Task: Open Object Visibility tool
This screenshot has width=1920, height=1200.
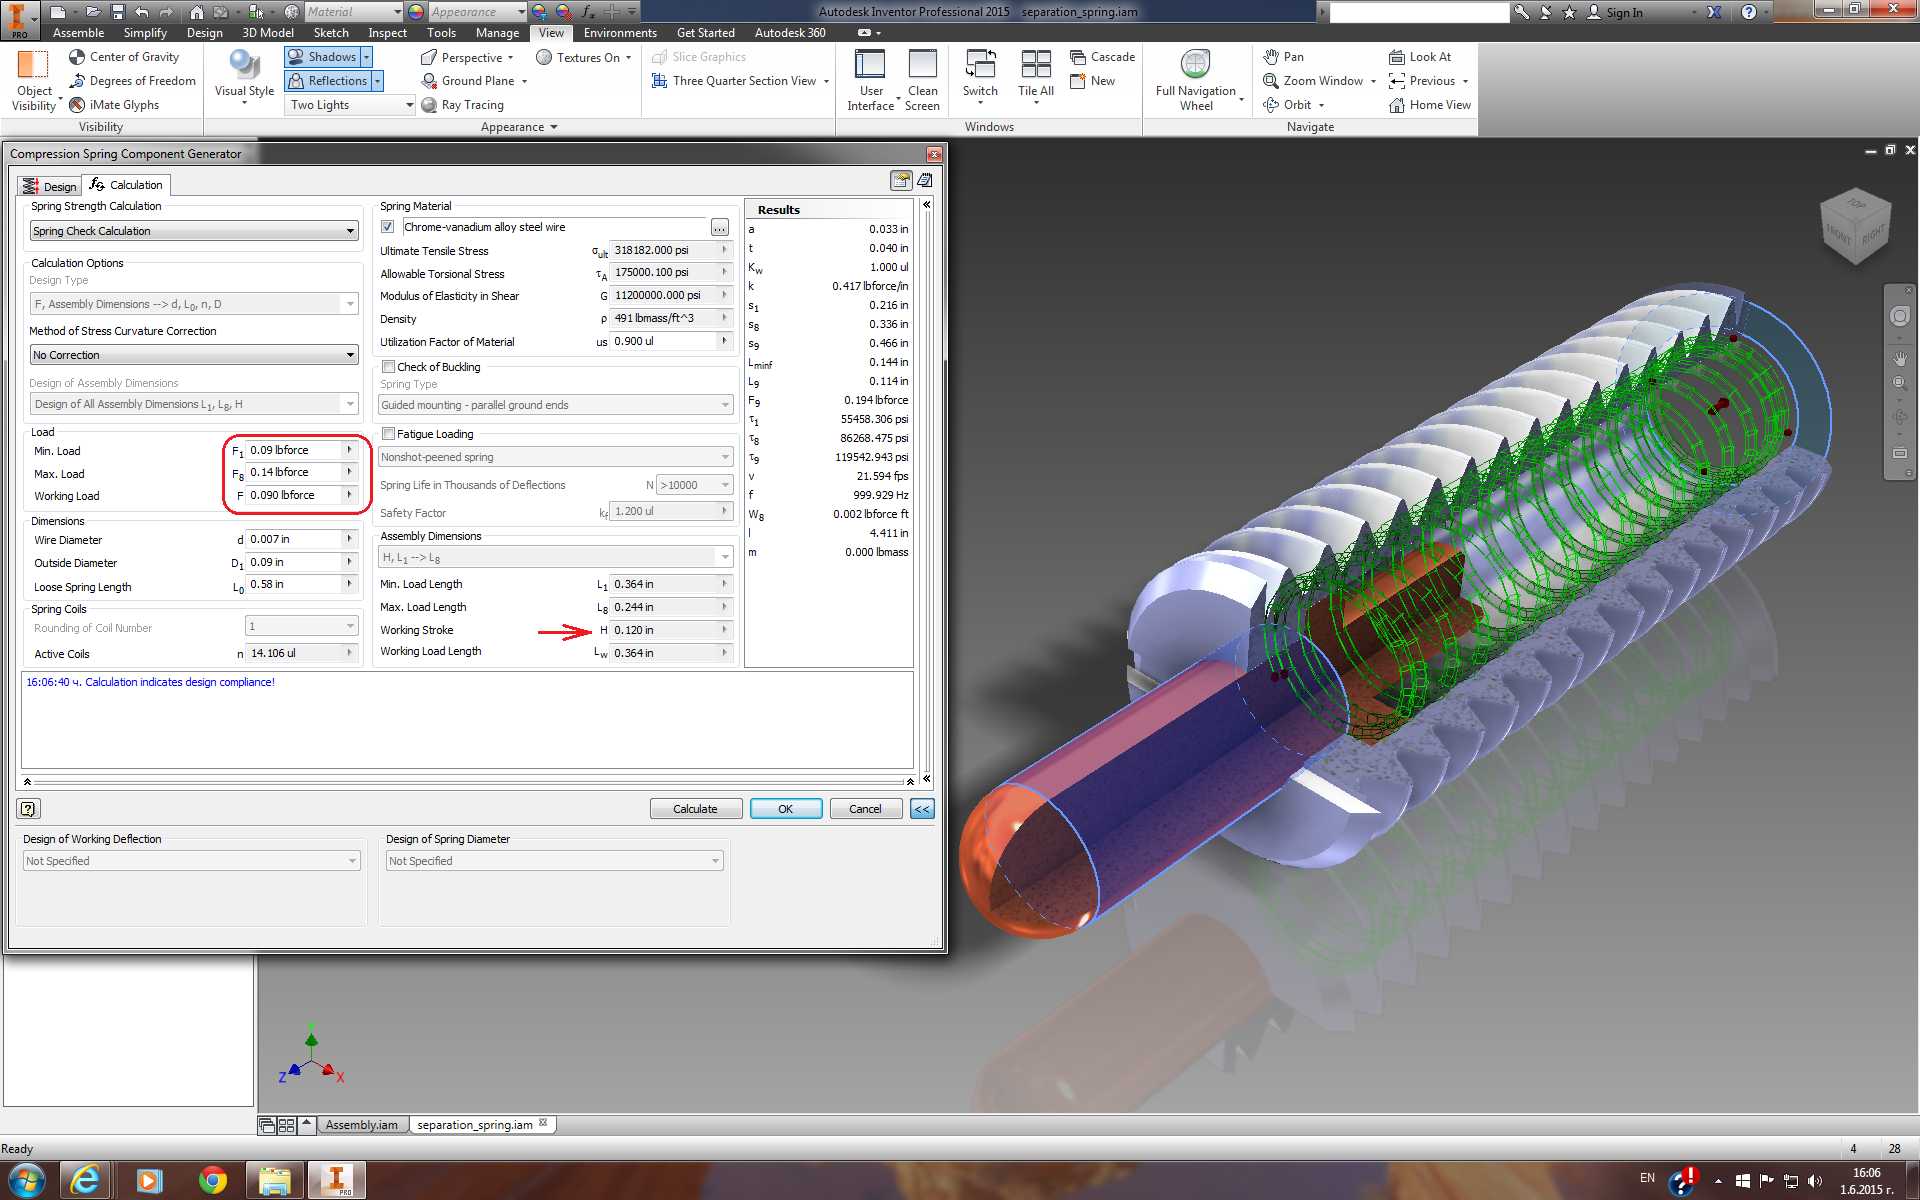Action: click(34, 80)
